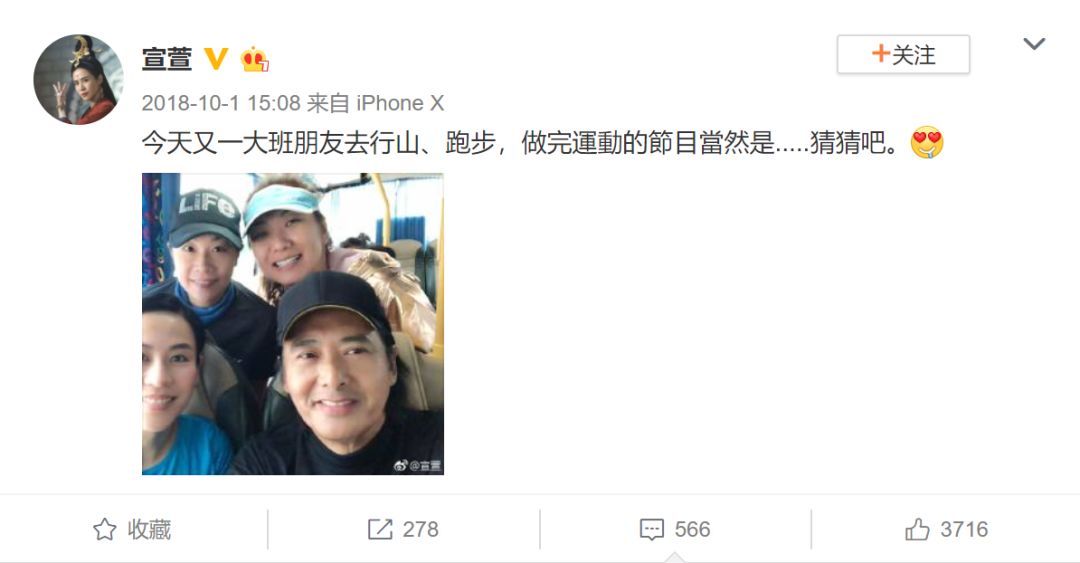
Task: Click the crown membership badge icon
Action: pos(254,59)
